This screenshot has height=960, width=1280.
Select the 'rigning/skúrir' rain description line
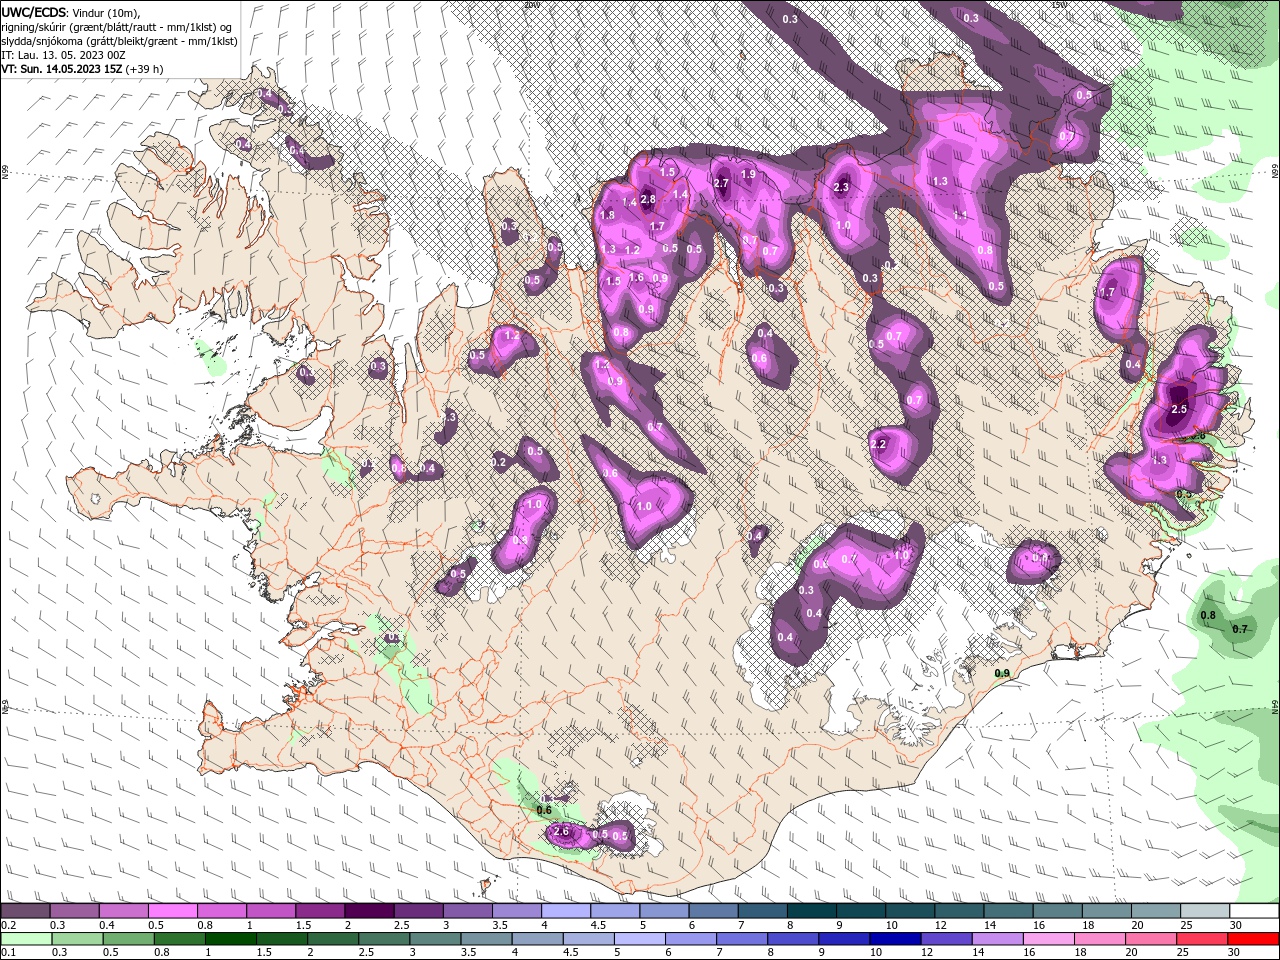116,26
